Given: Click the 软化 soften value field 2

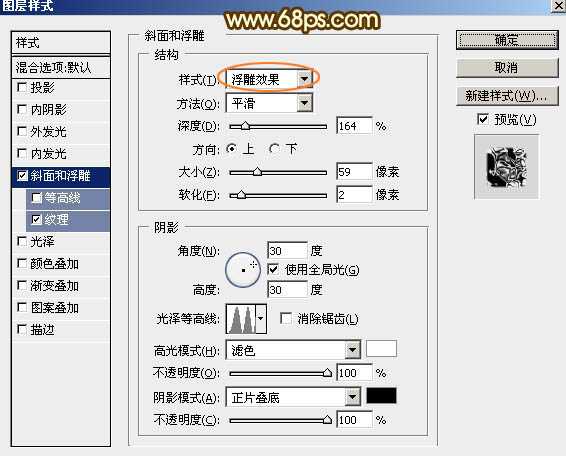Looking at the screenshot, I should (354, 195).
